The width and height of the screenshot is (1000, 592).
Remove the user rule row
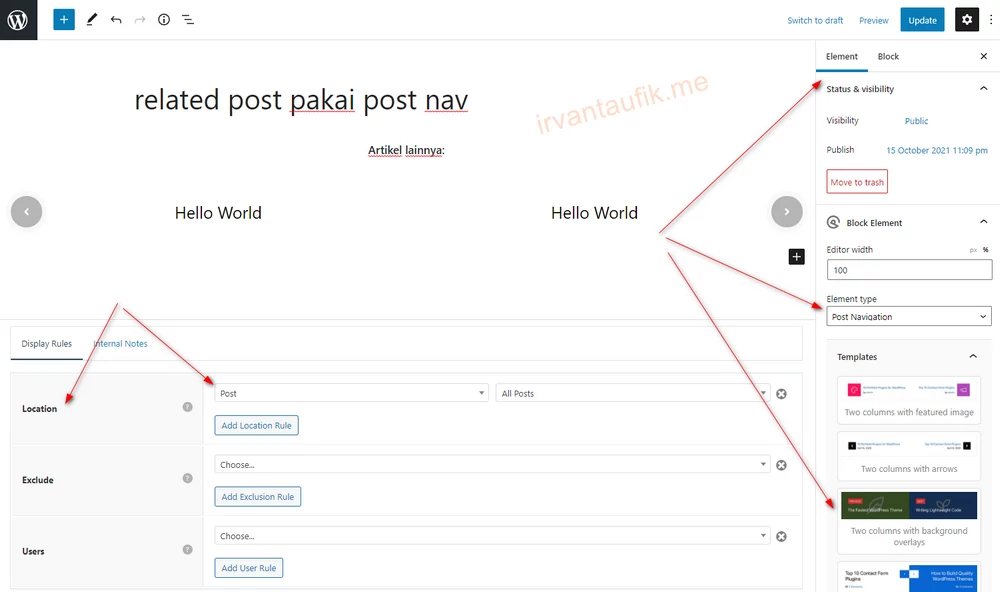coord(781,536)
